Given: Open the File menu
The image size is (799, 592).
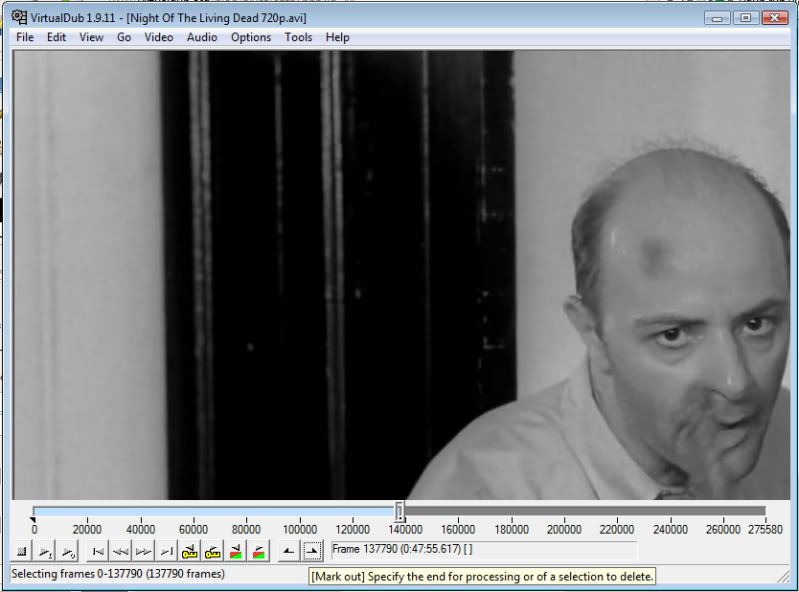Looking at the screenshot, I should click(x=24, y=37).
